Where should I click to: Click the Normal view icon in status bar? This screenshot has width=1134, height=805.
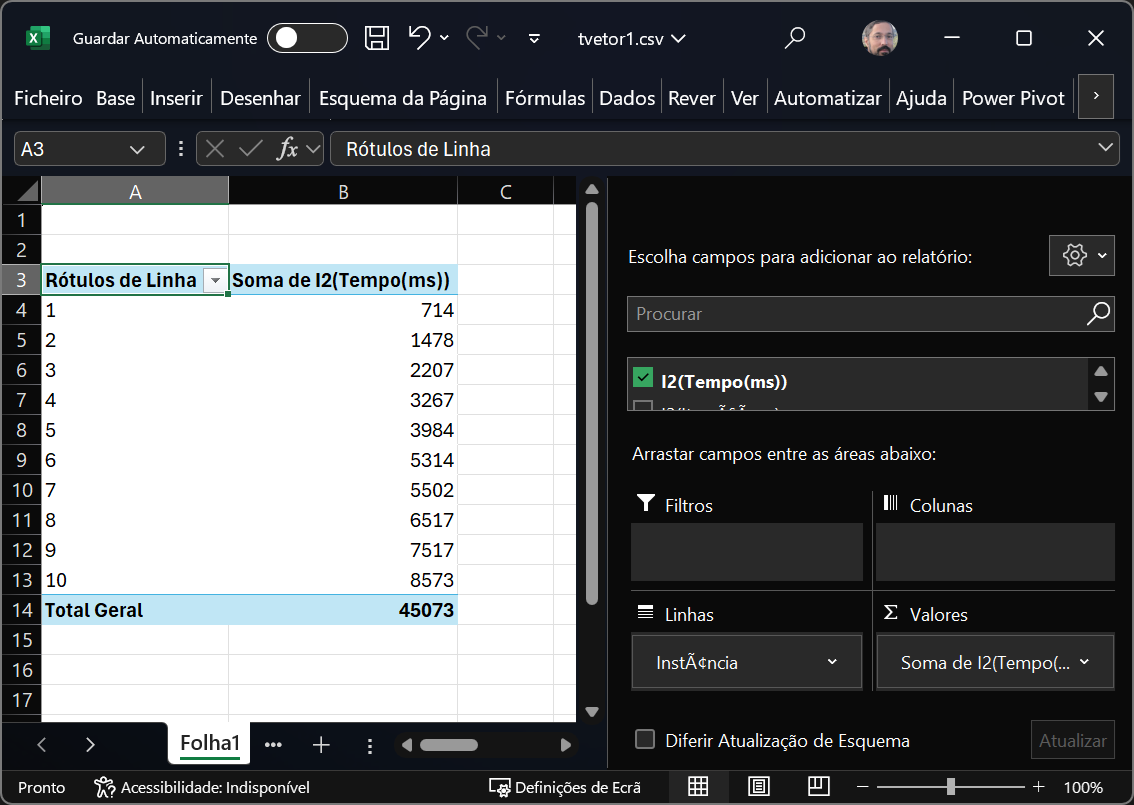pos(698,786)
